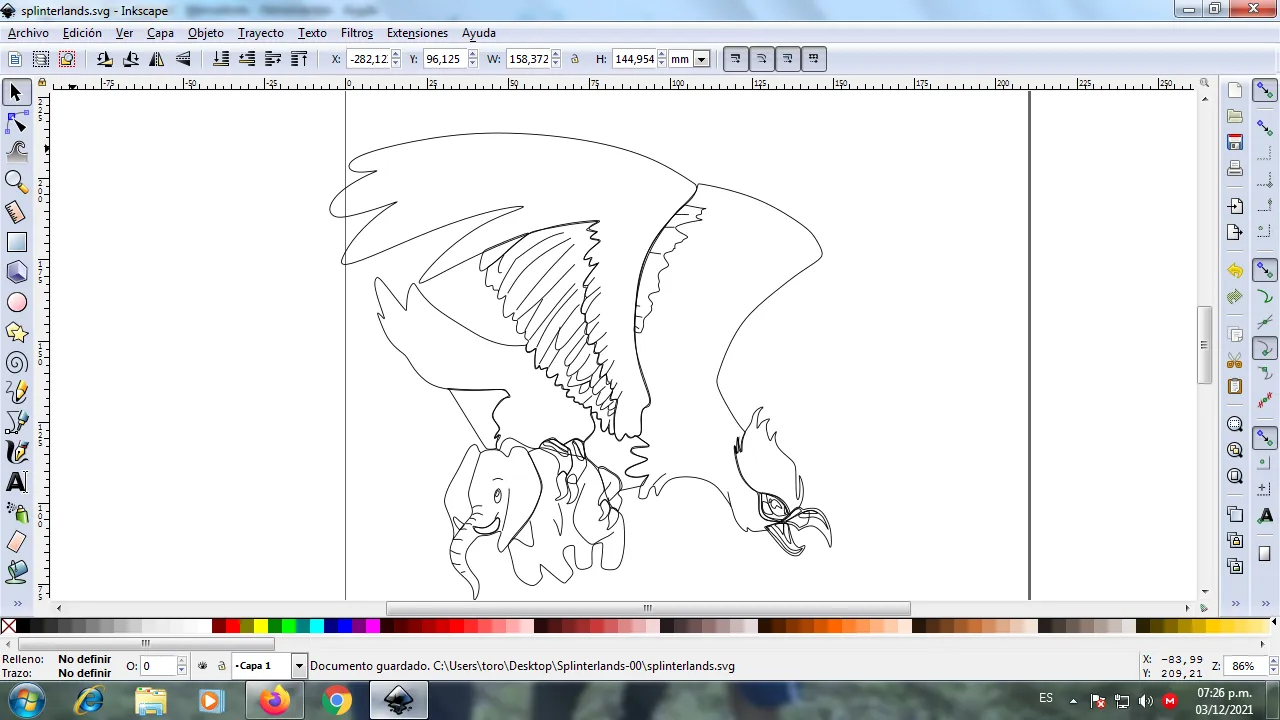Rotate selection 90° clockwise
This screenshot has width=1280, height=720.
131,59
